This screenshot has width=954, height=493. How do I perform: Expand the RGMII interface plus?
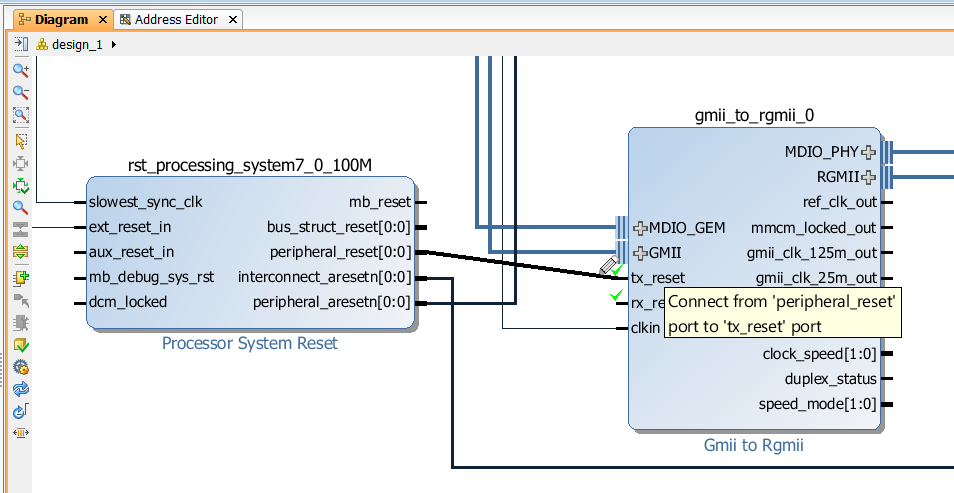pyautogui.click(x=869, y=177)
